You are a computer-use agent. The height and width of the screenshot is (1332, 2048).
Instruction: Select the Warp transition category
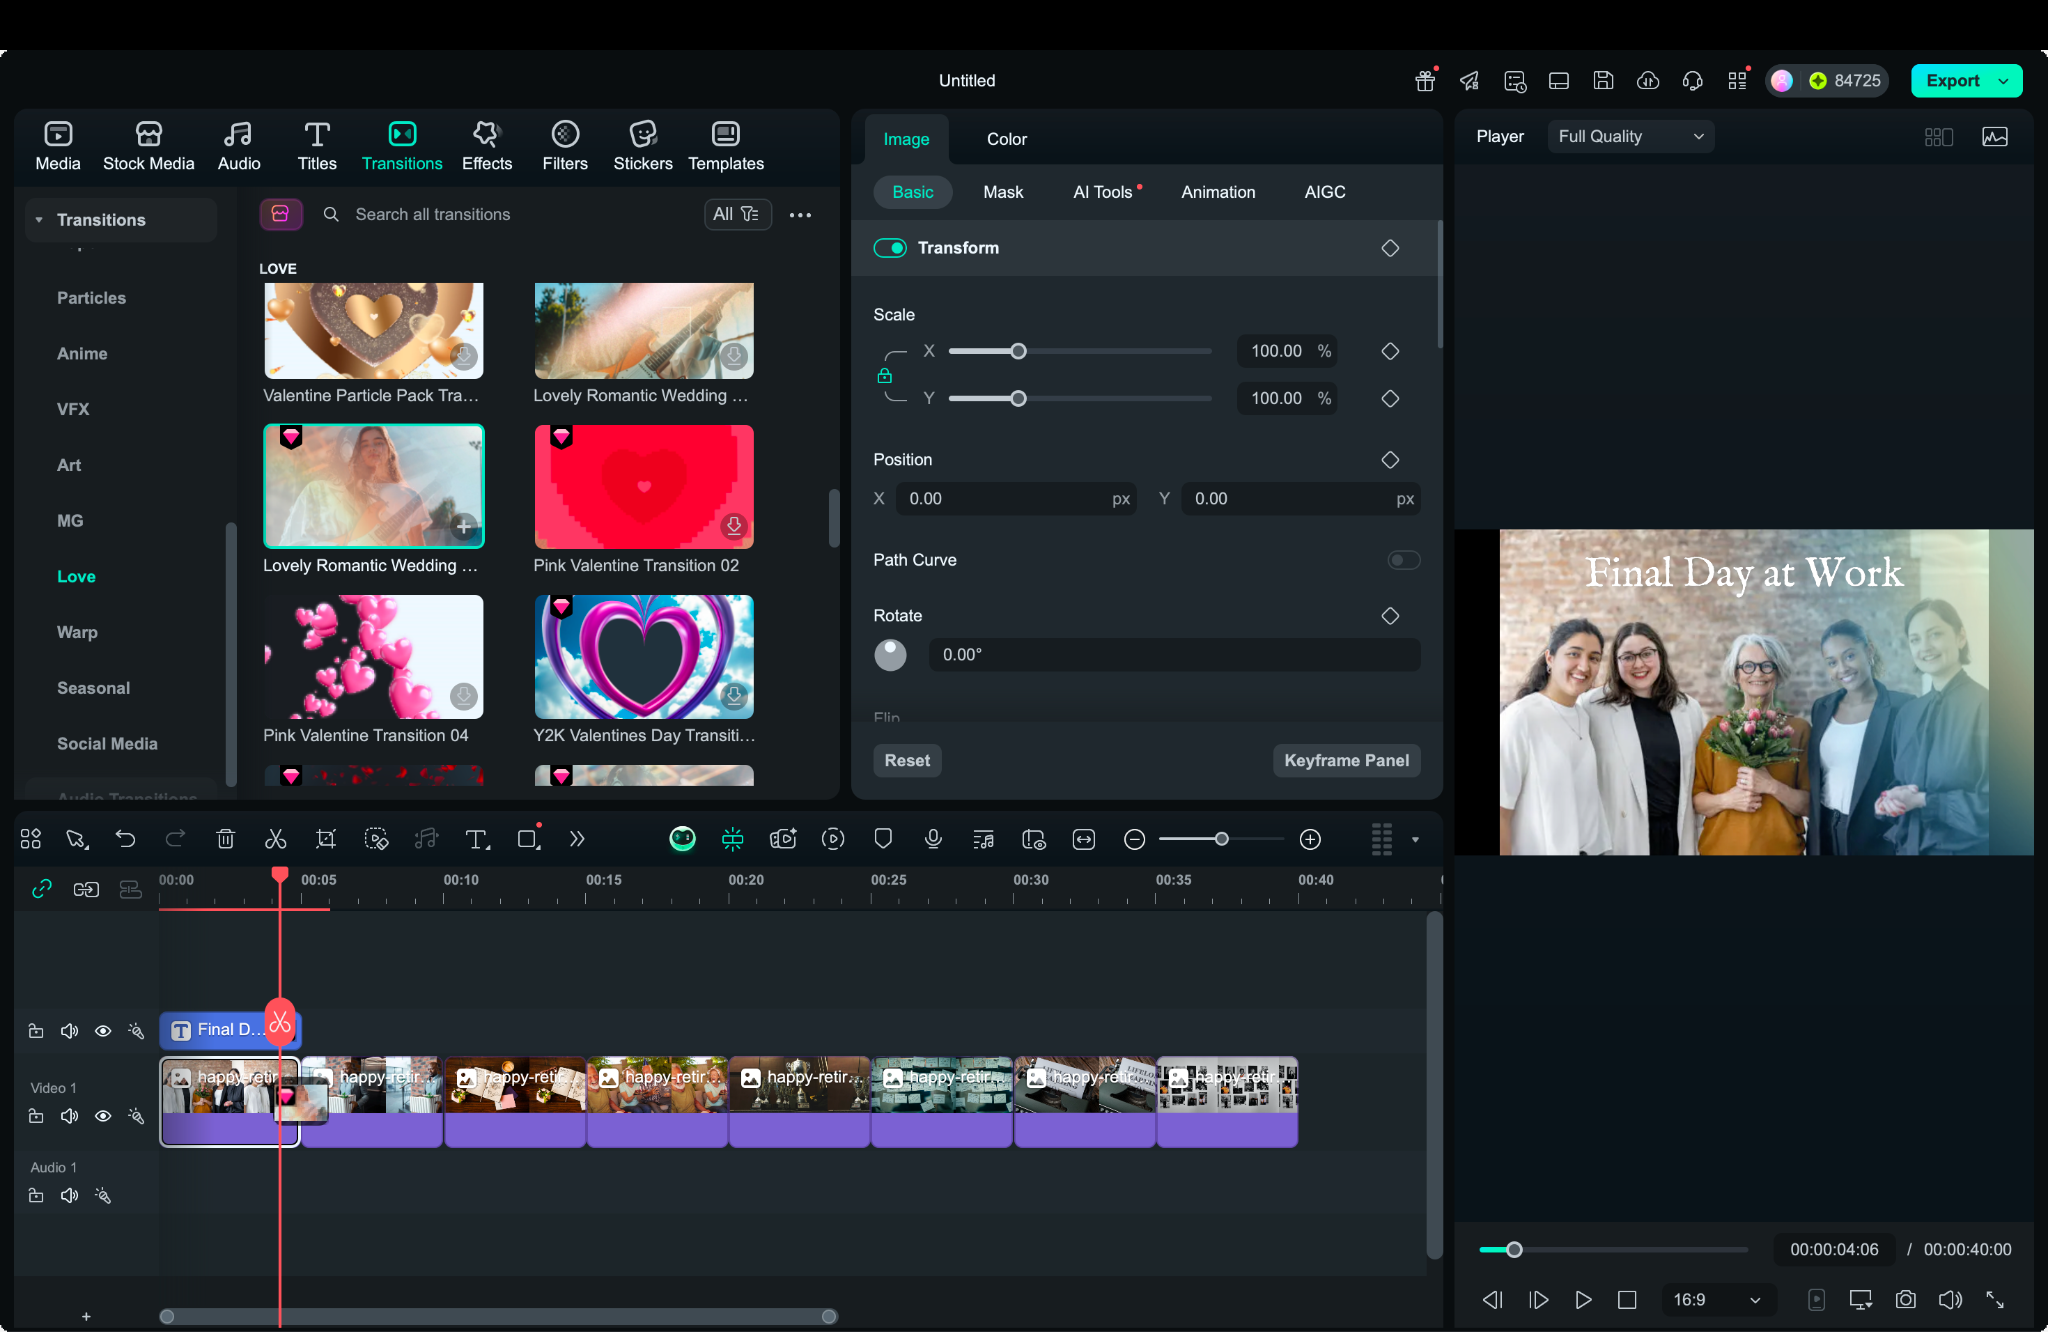click(x=77, y=632)
